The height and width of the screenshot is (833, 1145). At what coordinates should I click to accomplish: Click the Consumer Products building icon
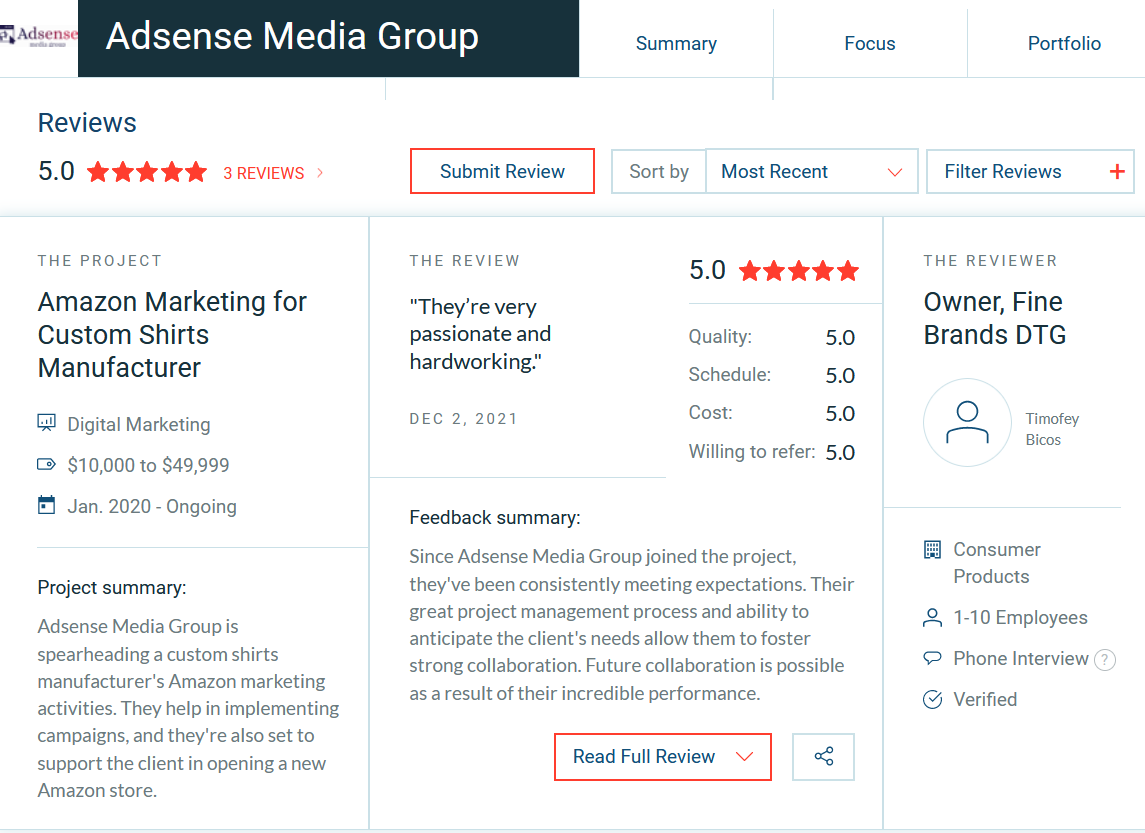[x=933, y=549]
